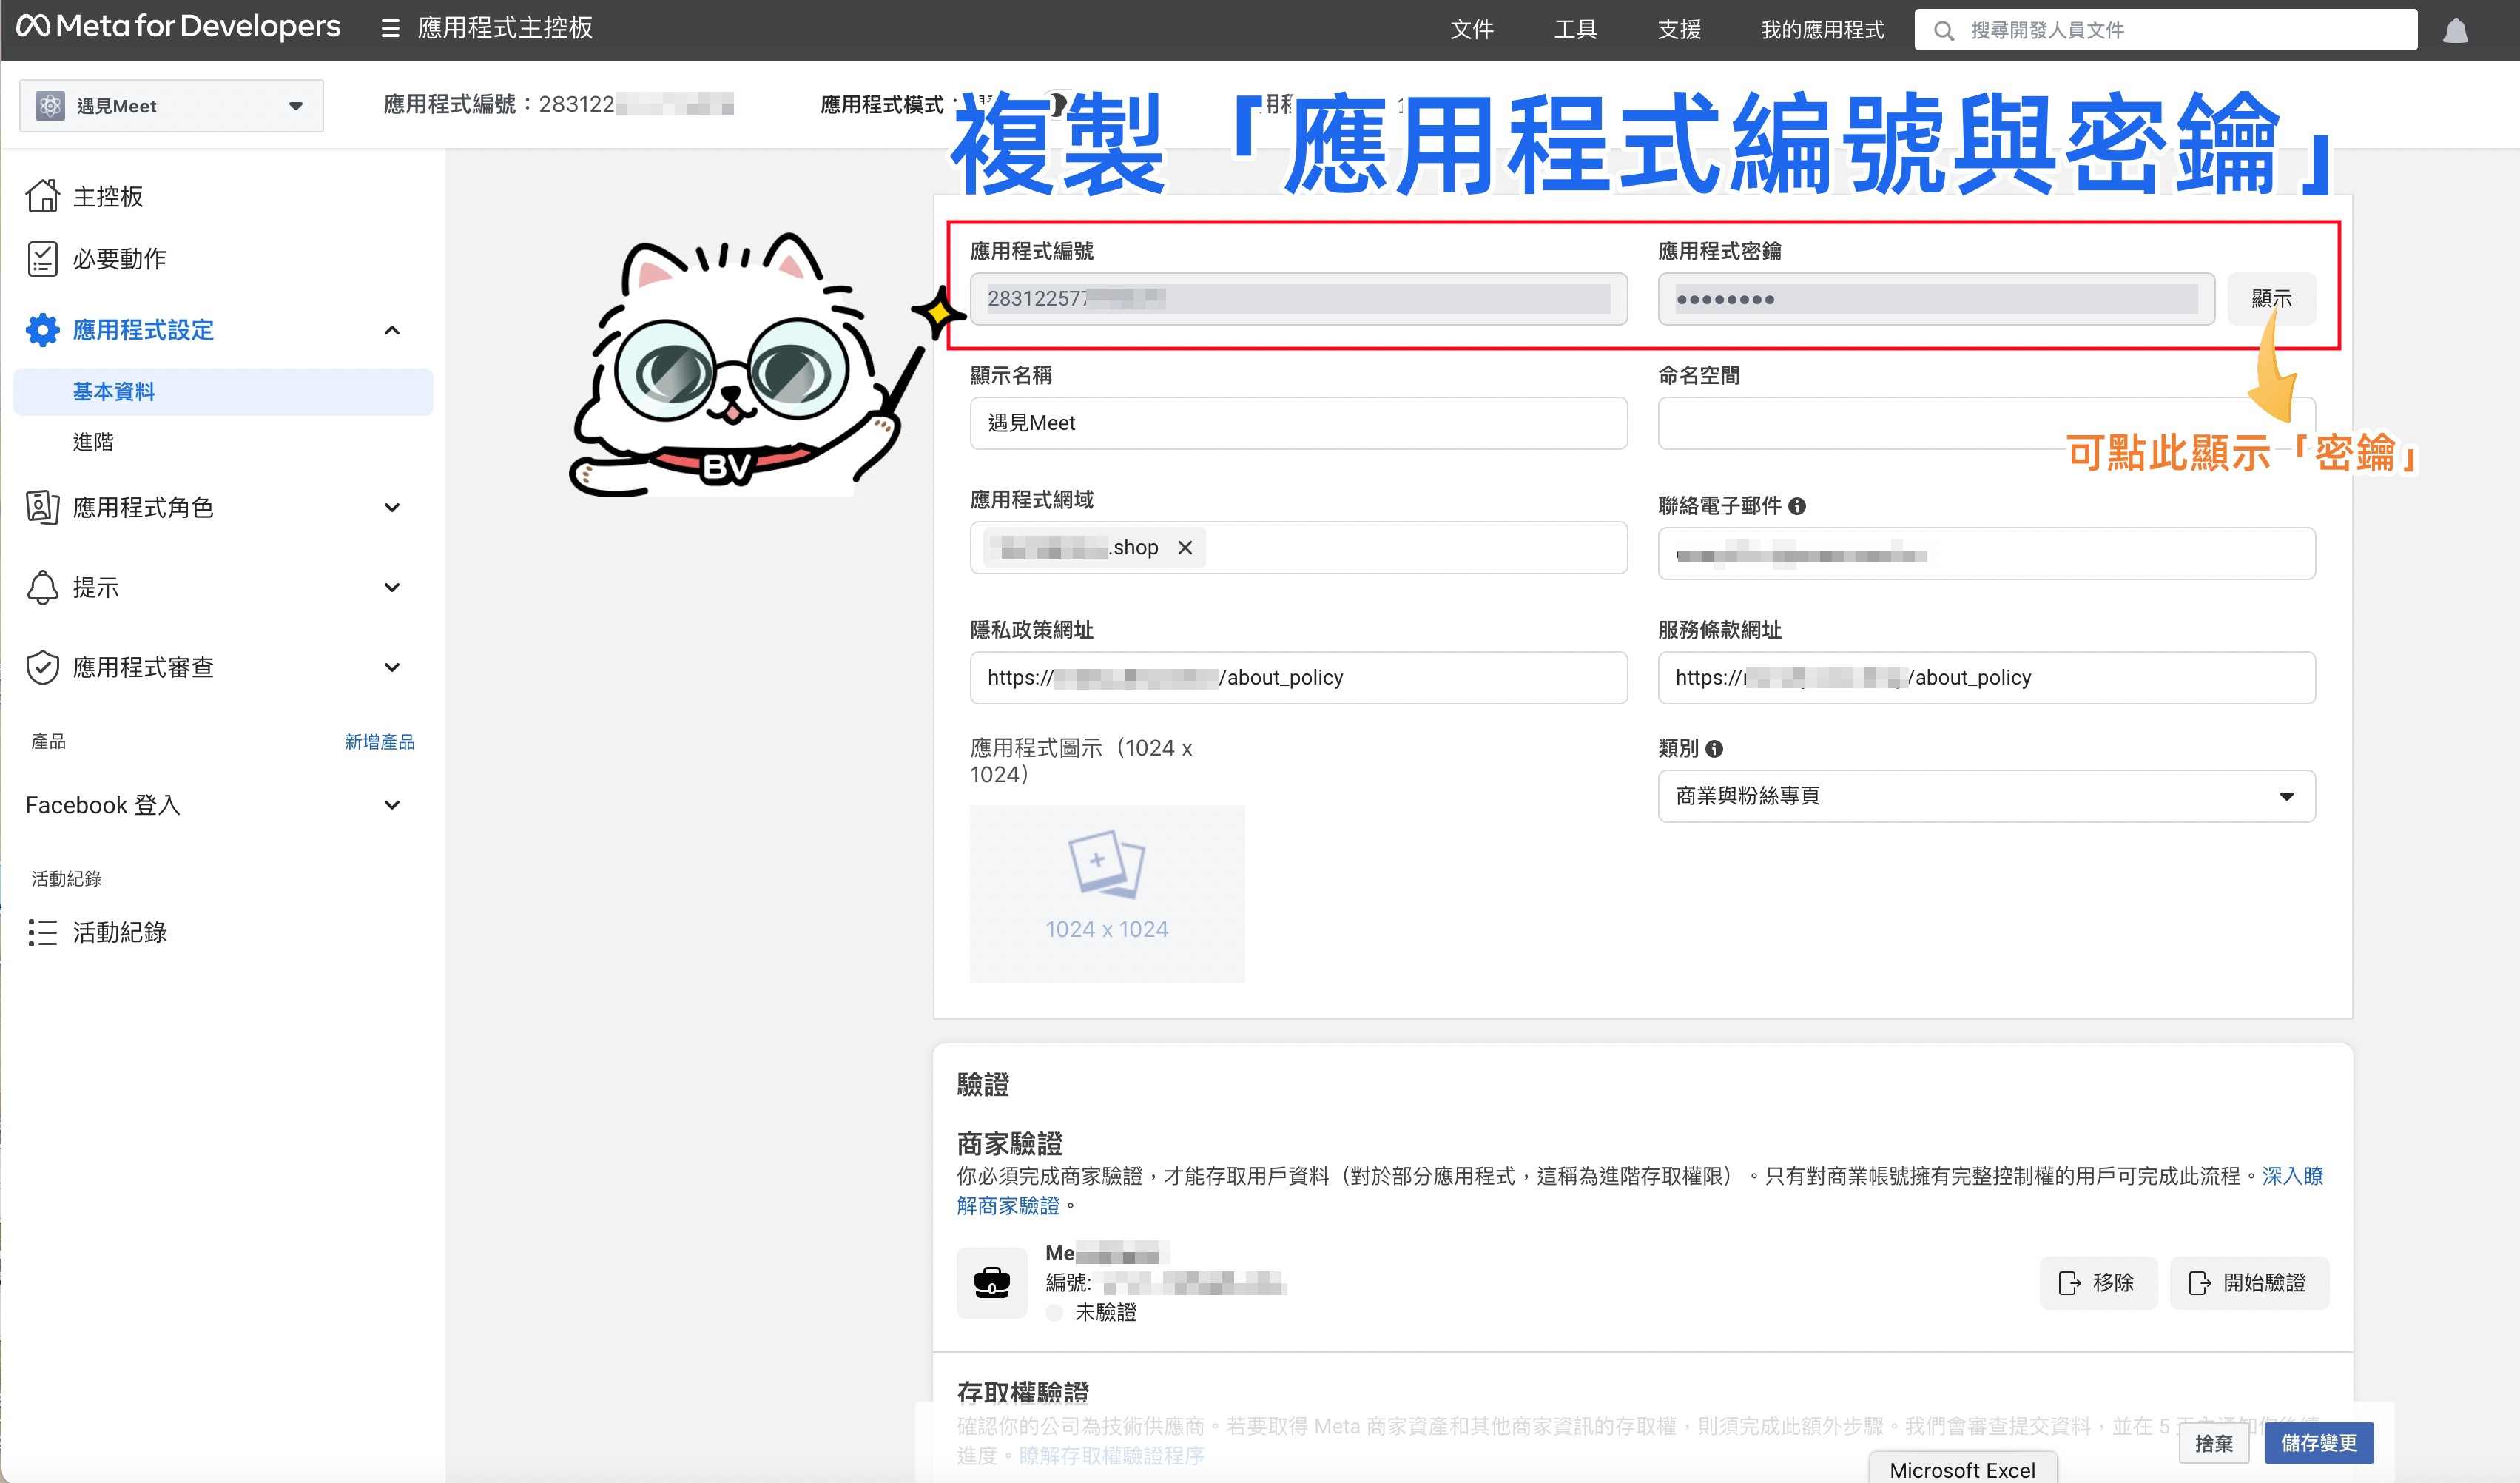Click the 新增產品 link
Viewport: 2520px width, 1483px height.
click(379, 742)
